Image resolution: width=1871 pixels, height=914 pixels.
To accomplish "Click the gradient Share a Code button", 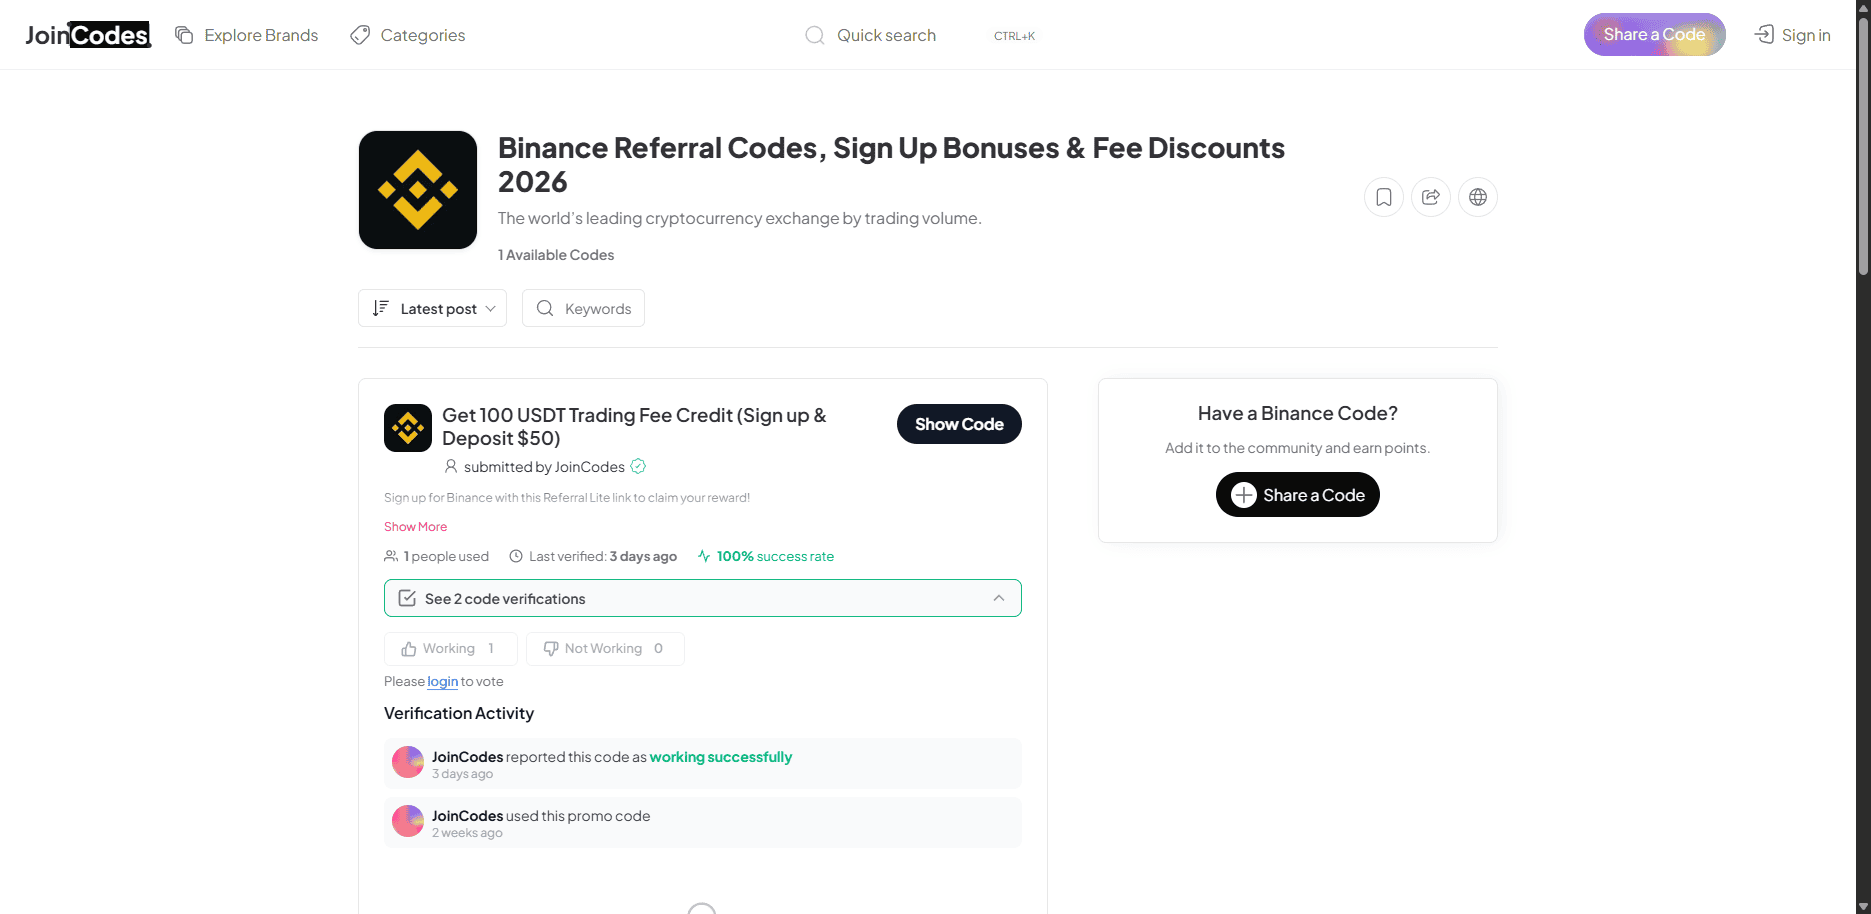I will point(1654,35).
